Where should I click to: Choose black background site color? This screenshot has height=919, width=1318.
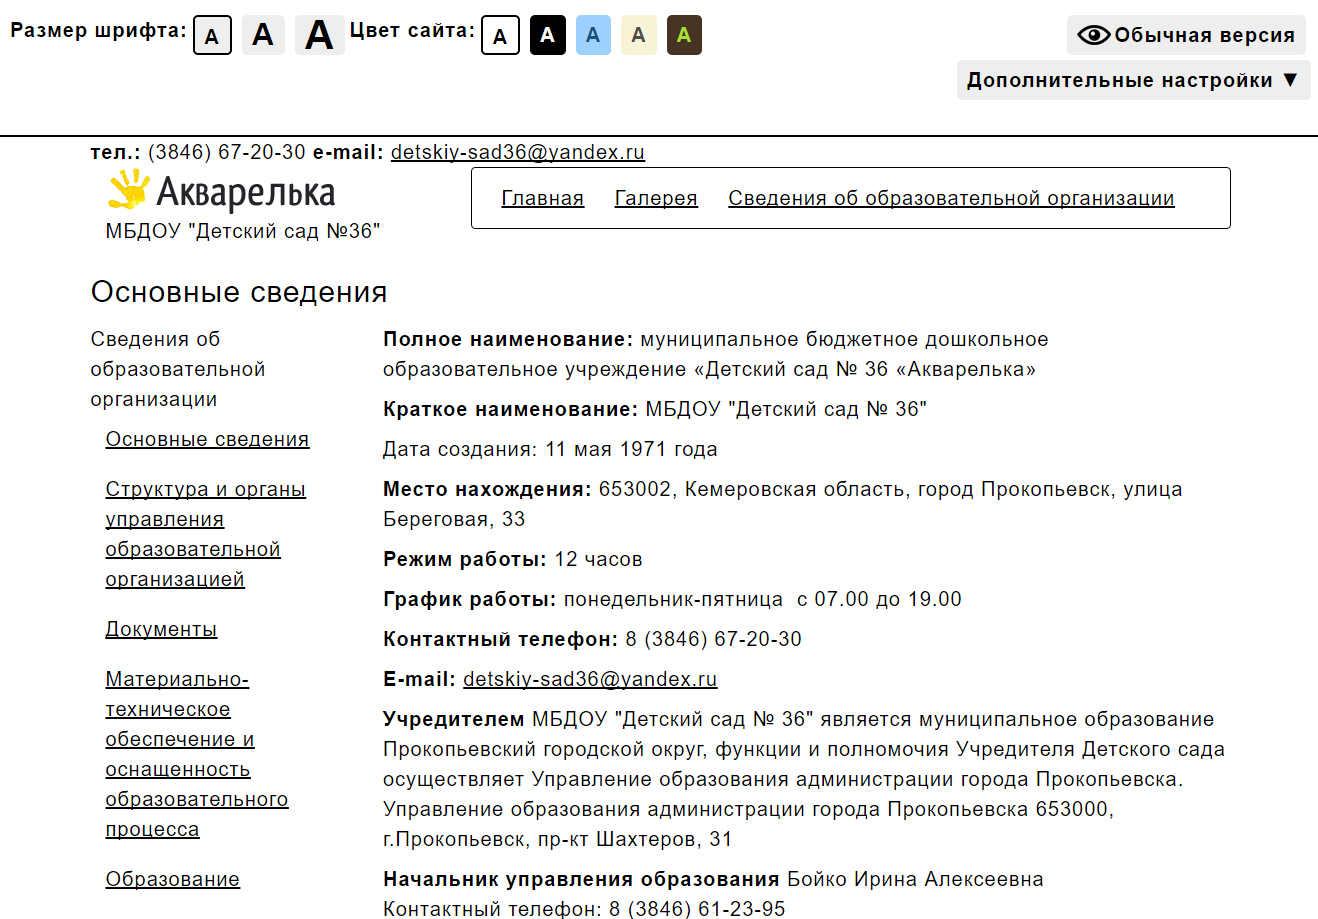pos(547,35)
